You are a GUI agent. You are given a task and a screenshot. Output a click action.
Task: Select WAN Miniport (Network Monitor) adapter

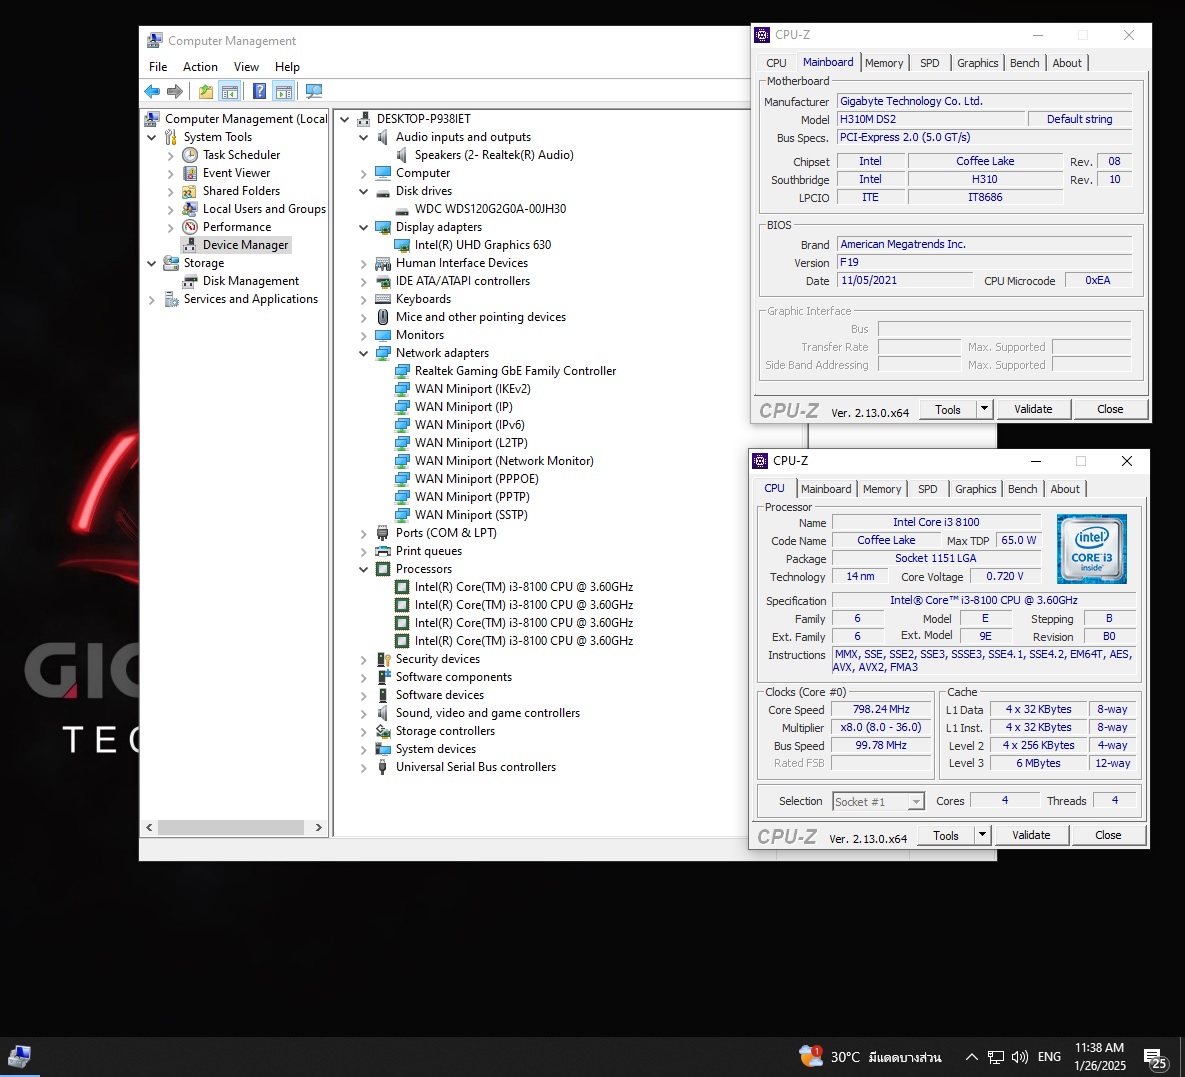click(504, 461)
